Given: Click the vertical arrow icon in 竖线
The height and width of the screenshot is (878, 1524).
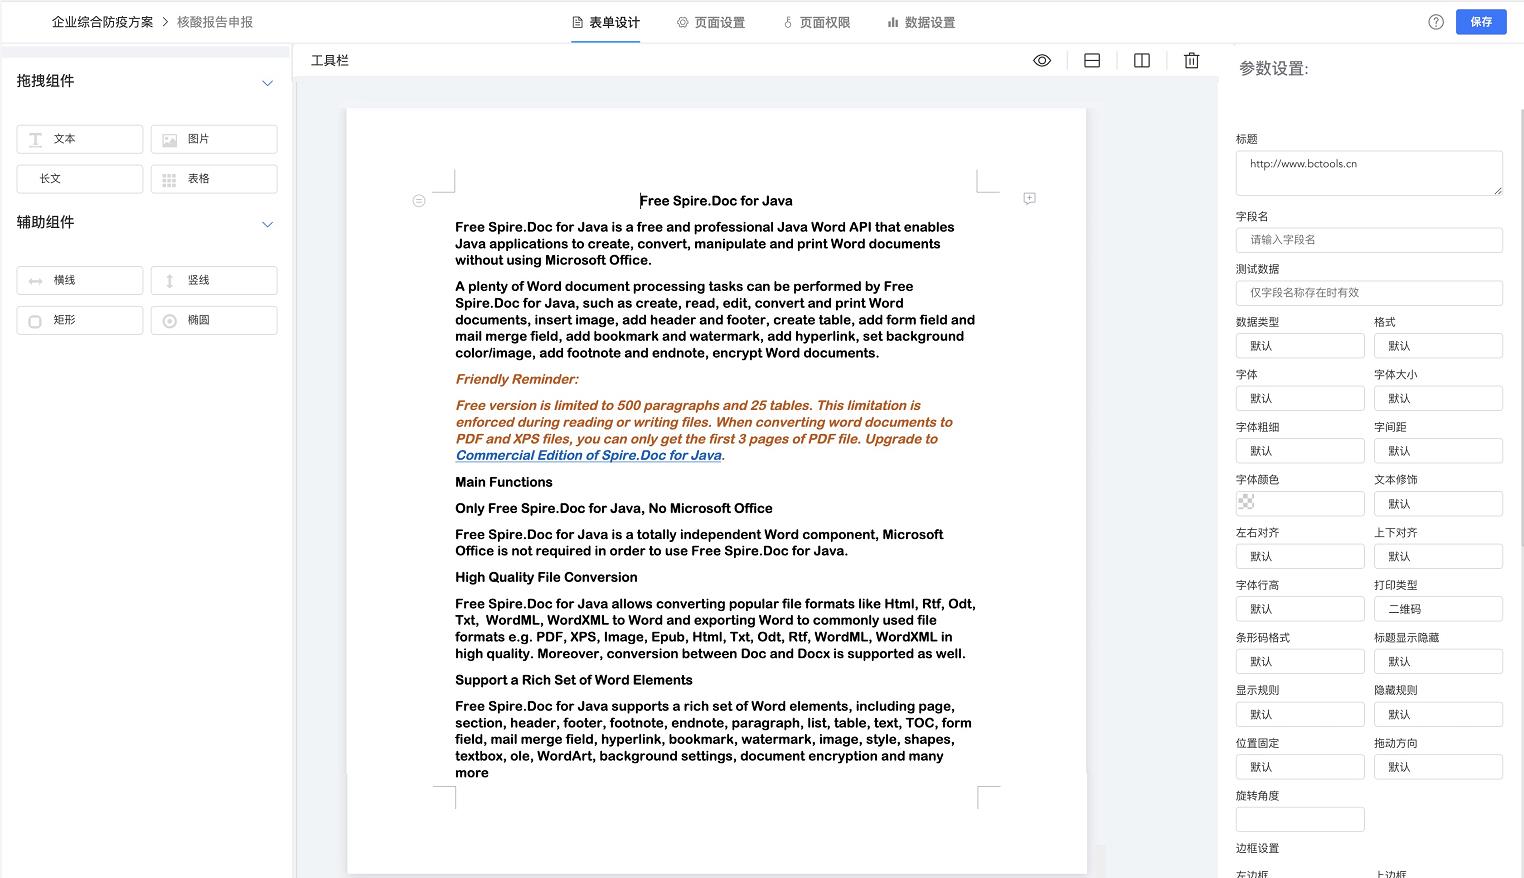Looking at the screenshot, I should pyautogui.click(x=170, y=281).
